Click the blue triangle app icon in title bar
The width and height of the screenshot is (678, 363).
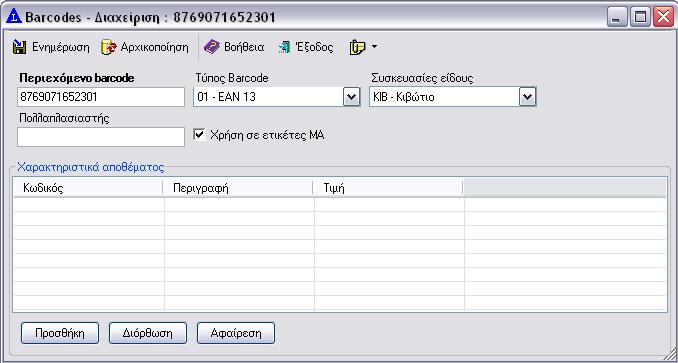coord(14,16)
